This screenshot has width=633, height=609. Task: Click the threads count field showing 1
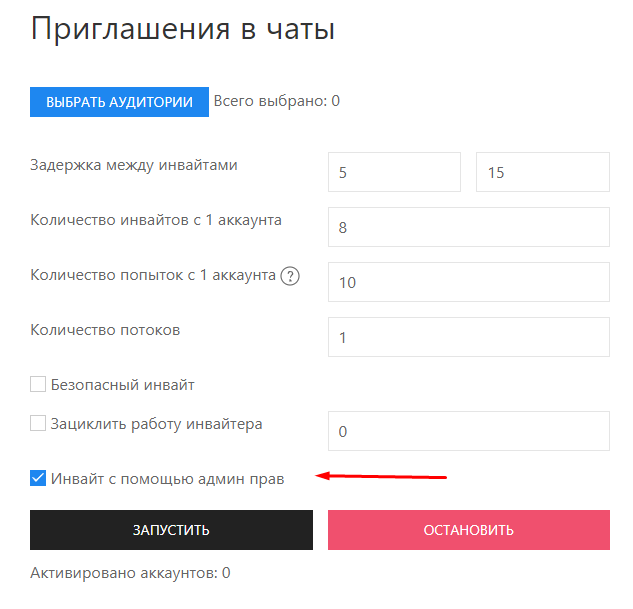[468, 337]
